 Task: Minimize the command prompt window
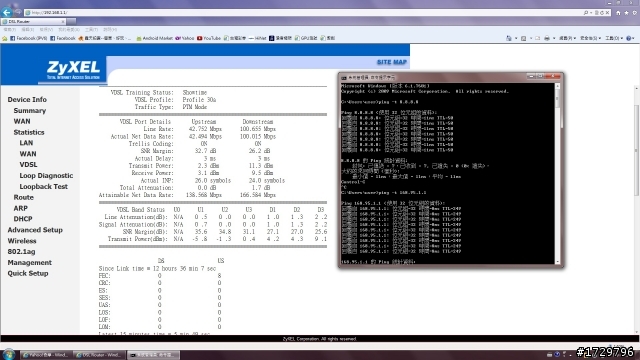(x=531, y=76)
